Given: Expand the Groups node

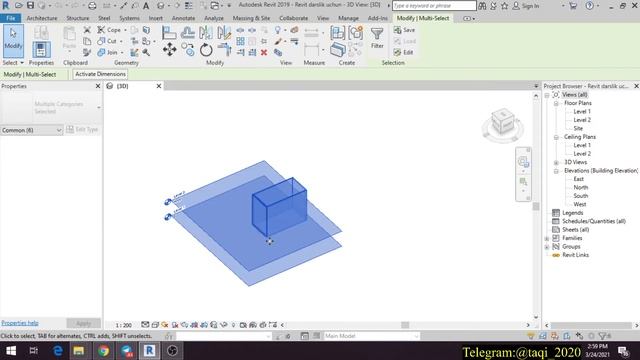Looking at the screenshot, I should tap(547, 247).
